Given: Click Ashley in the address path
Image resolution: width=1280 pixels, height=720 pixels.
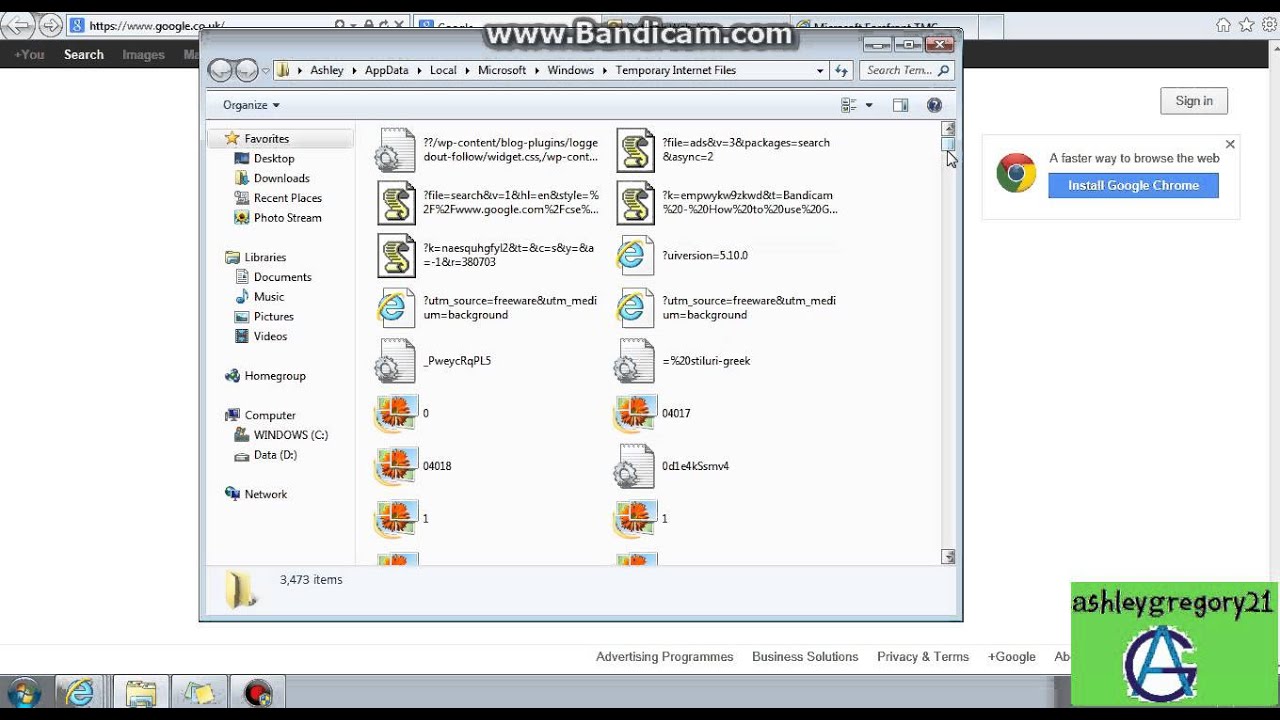Looking at the screenshot, I should pos(327,70).
